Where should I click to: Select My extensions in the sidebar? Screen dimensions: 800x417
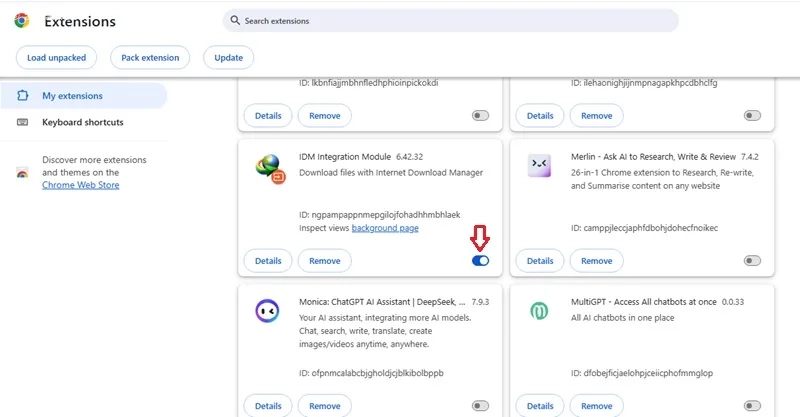pos(84,95)
